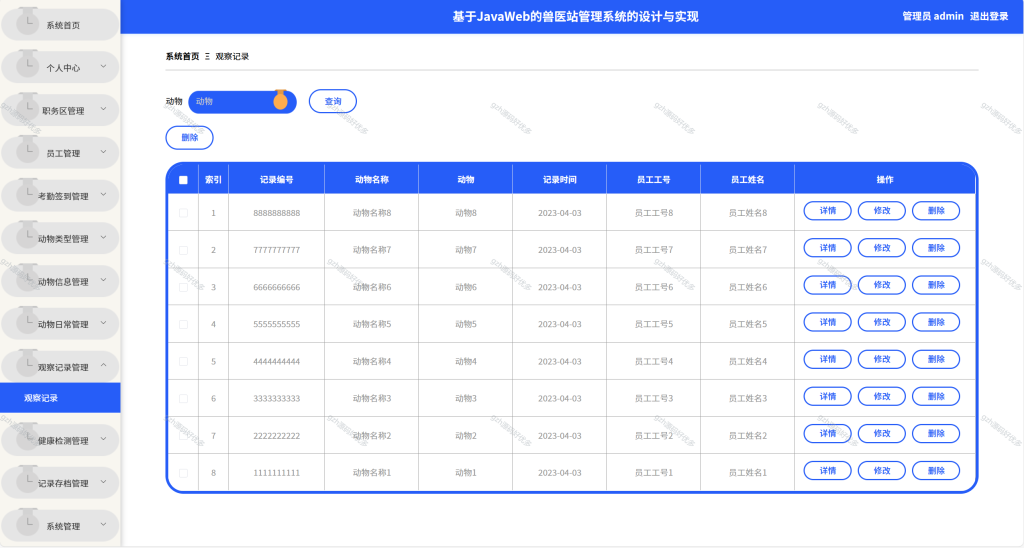Toggle the select-all checkbox in table header
This screenshot has width=1024, height=548.
[x=184, y=180]
